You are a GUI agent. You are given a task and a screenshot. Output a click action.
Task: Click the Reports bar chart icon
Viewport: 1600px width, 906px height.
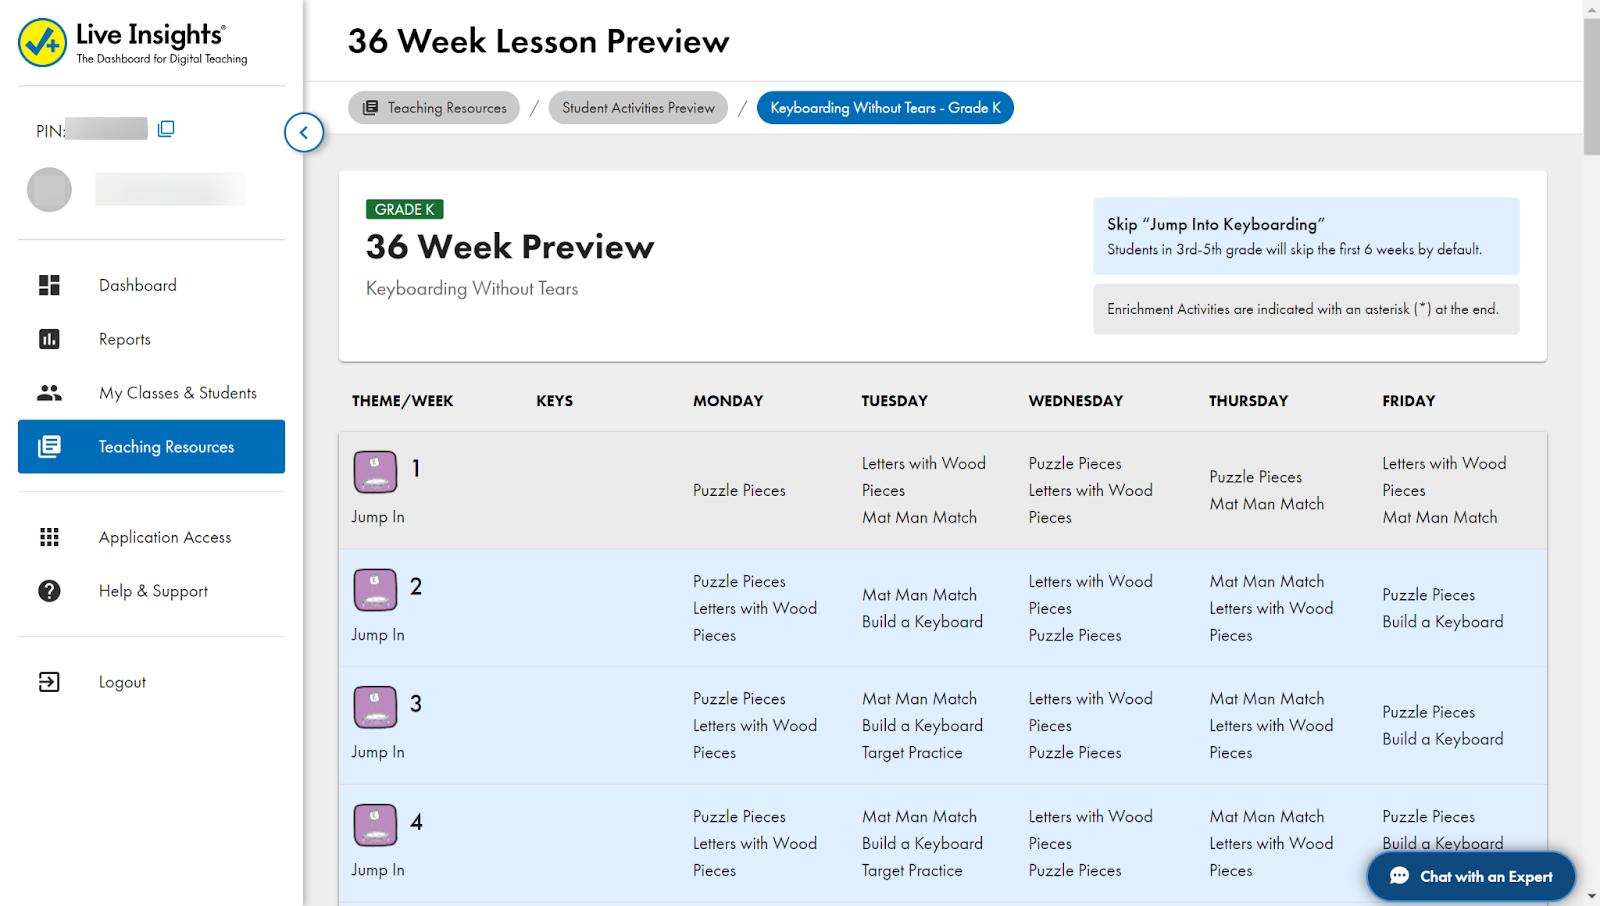49,339
